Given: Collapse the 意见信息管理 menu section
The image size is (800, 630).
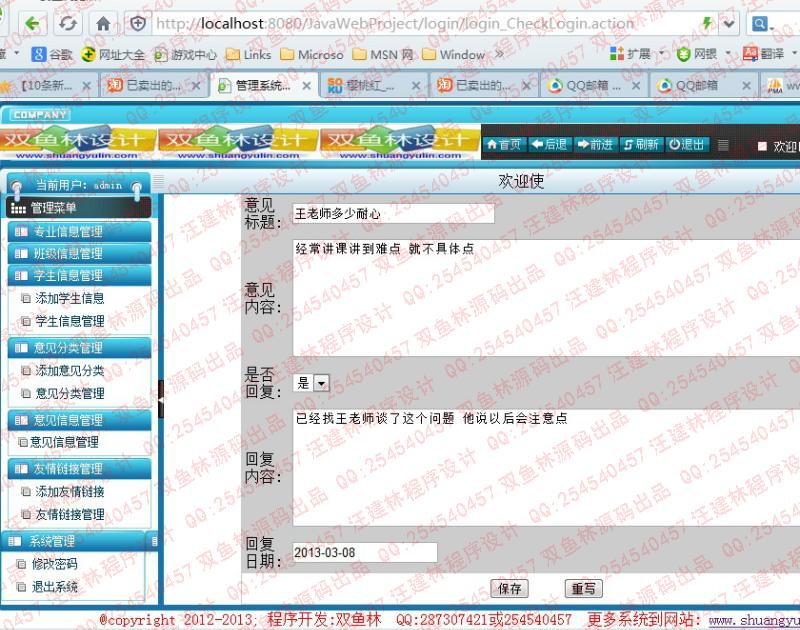Looking at the screenshot, I should tap(80, 420).
